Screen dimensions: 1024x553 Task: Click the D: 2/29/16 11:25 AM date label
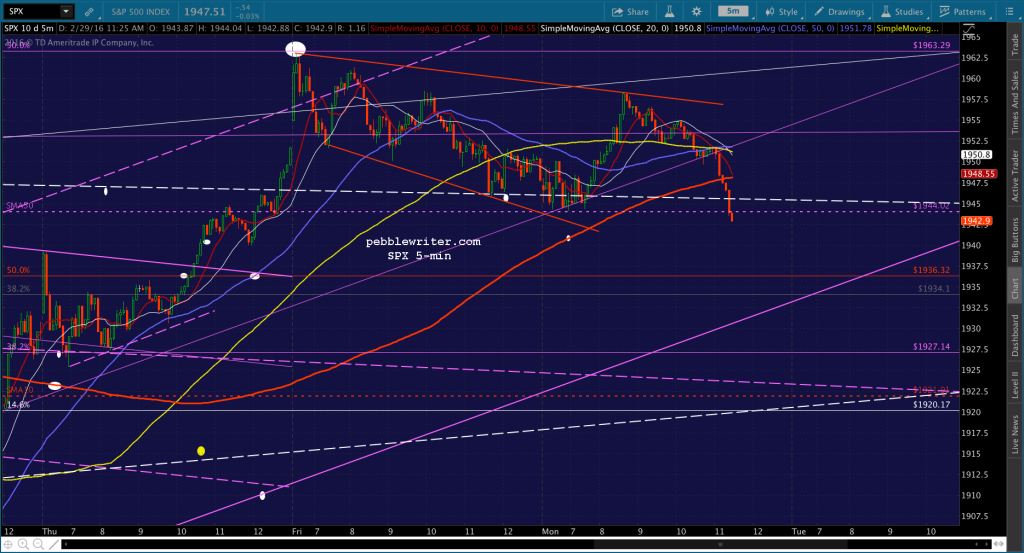click(x=101, y=29)
